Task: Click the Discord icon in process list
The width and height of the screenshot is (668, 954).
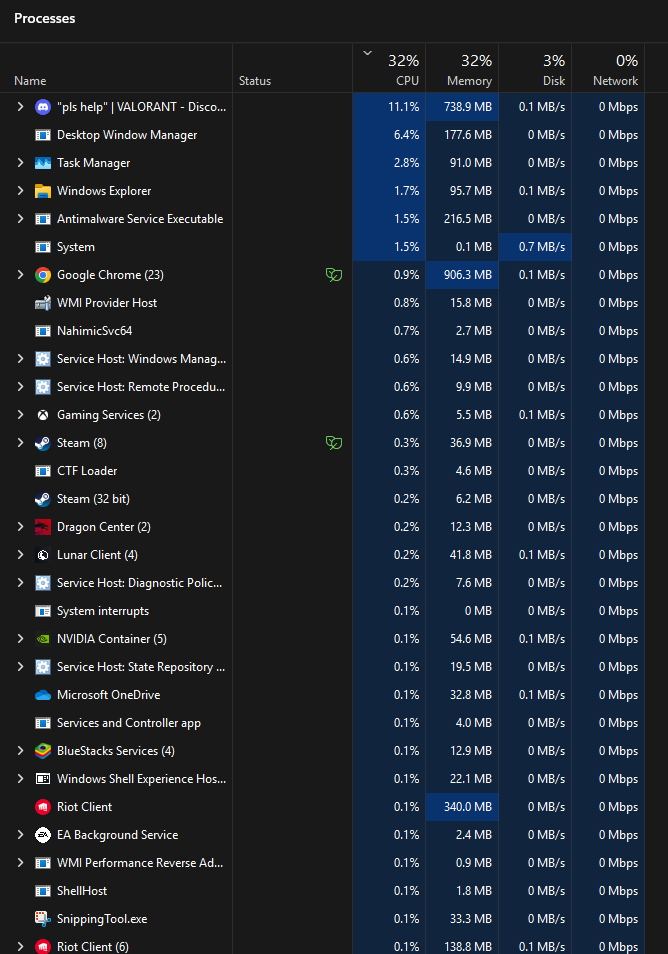Action: [43, 107]
